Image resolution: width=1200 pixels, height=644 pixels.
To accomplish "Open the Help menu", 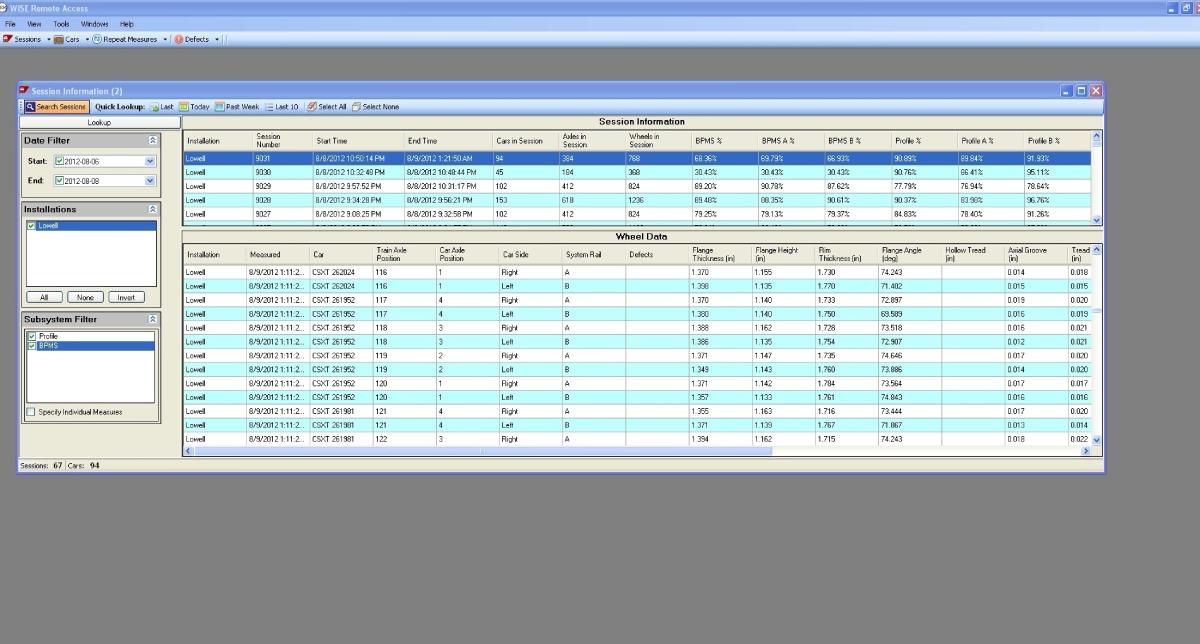I will [127, 23].
